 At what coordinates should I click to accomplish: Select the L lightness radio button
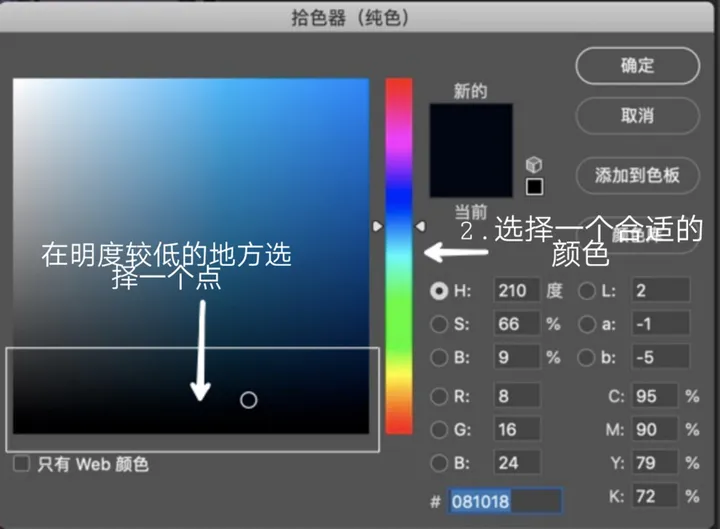(587, 291)
